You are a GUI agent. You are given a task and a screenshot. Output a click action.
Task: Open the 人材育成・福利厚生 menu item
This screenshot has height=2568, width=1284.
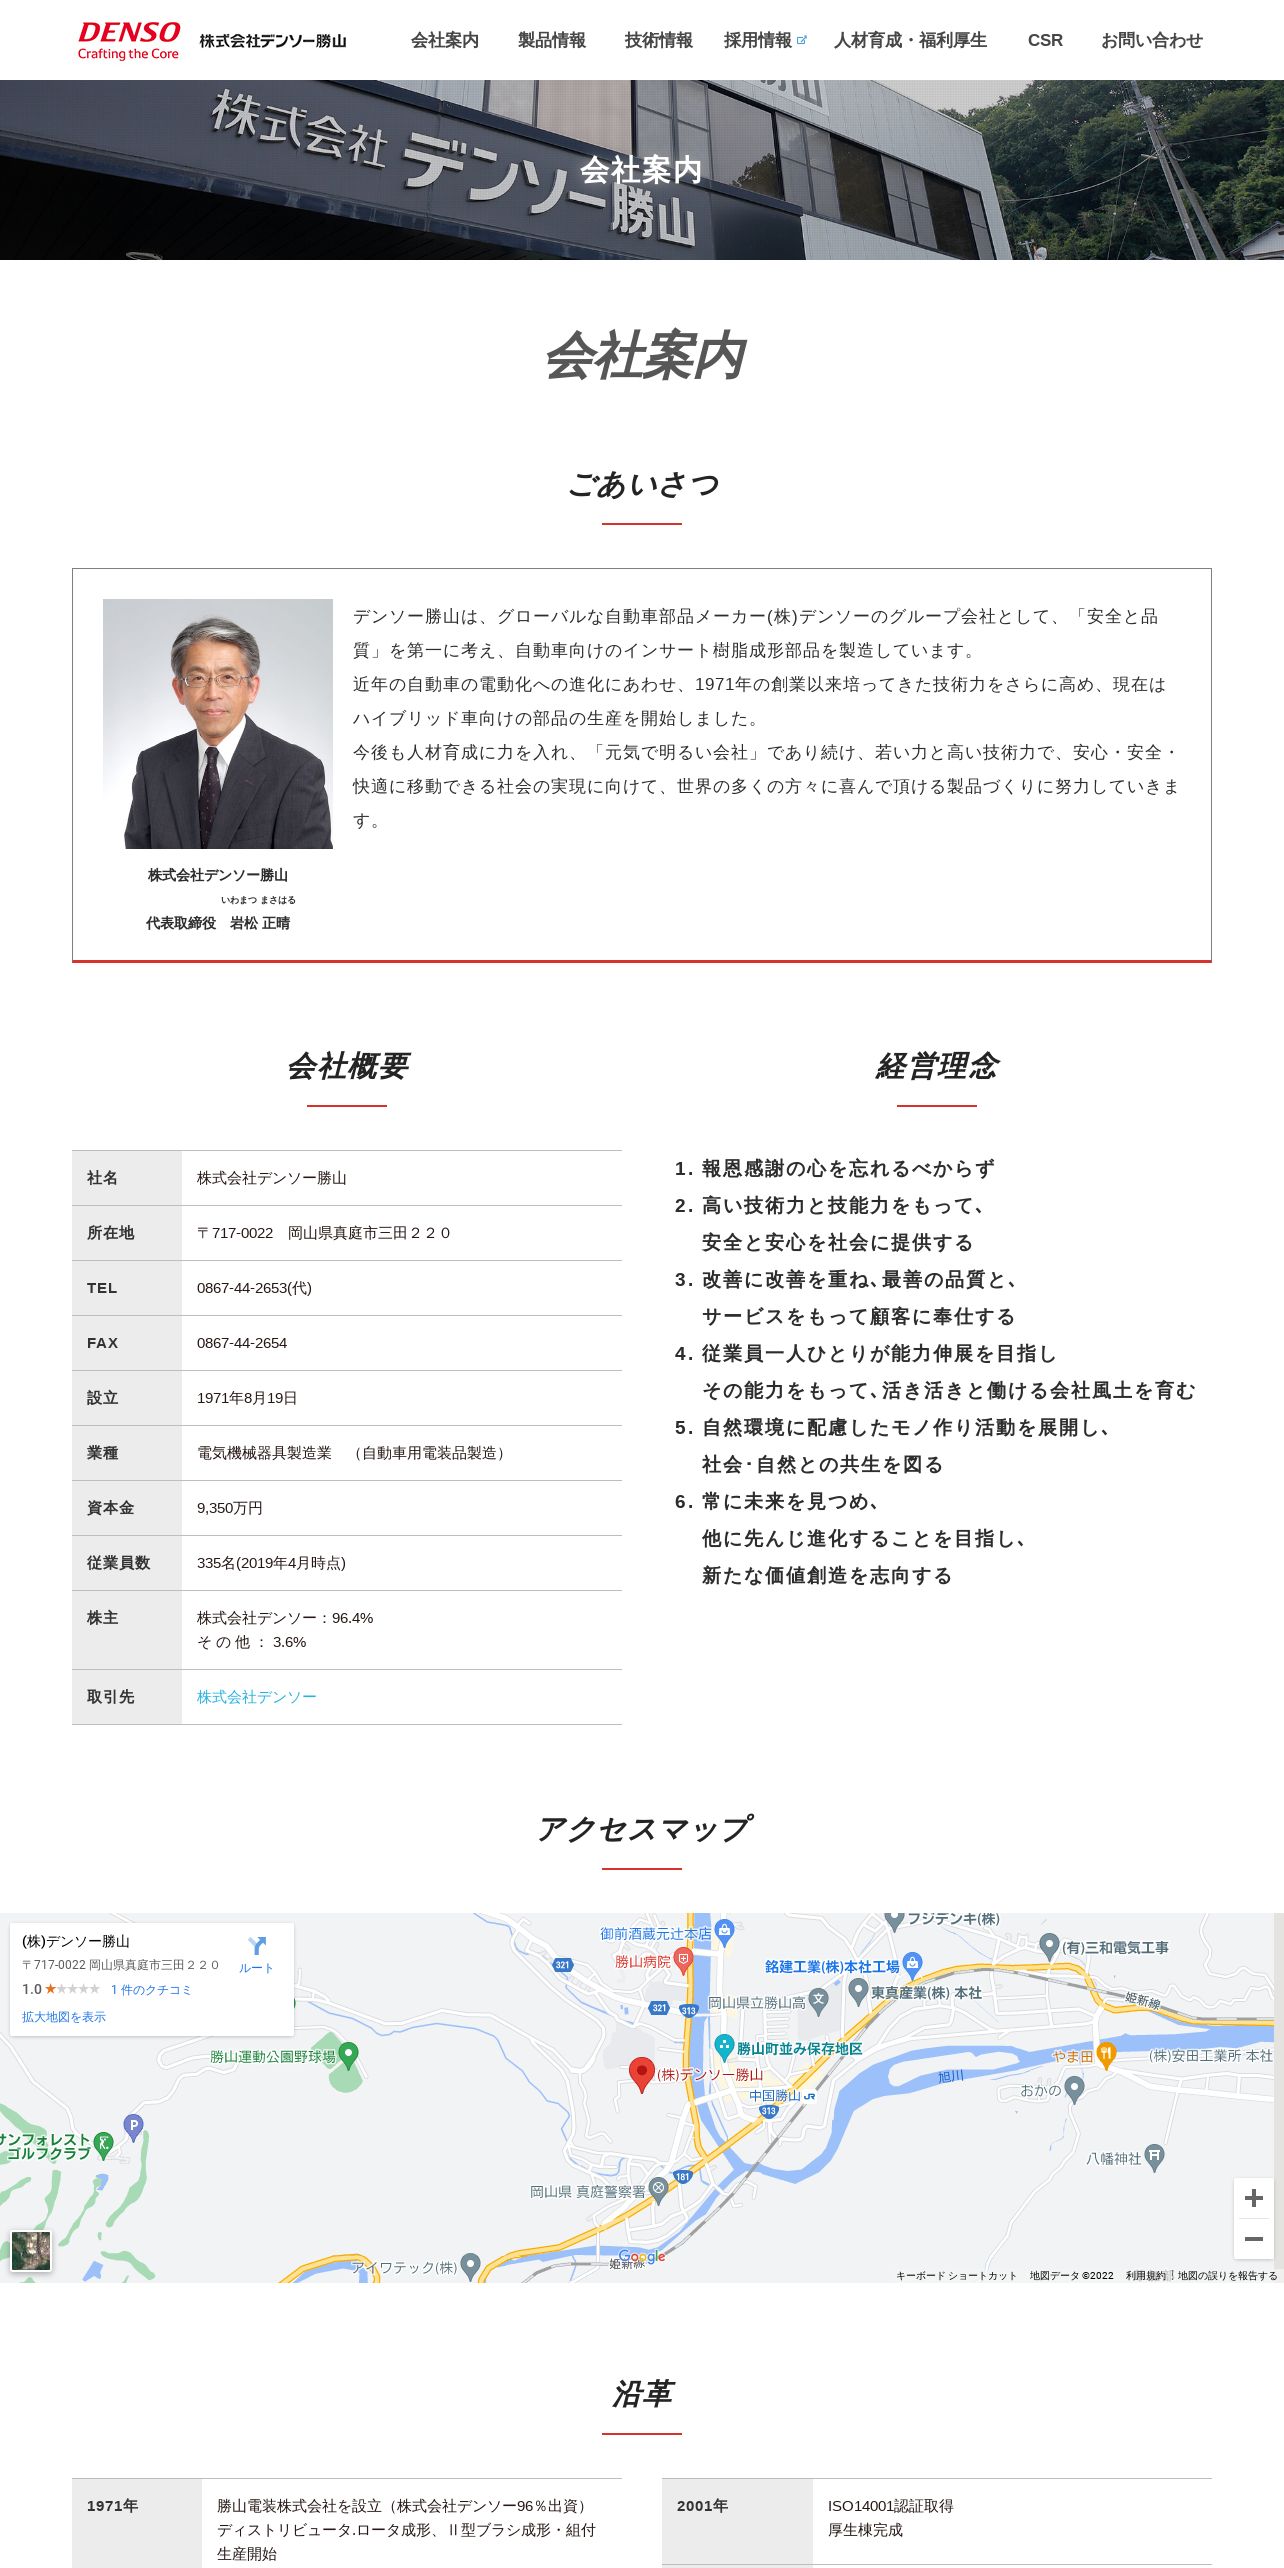911,40
